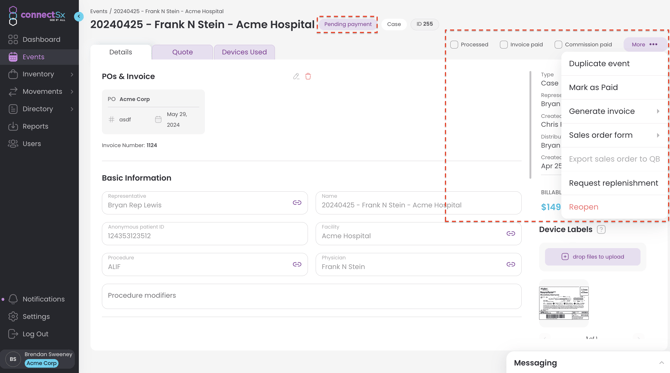Expand Generate invoice submenu
670x373 pixels.
coord(614,111)
